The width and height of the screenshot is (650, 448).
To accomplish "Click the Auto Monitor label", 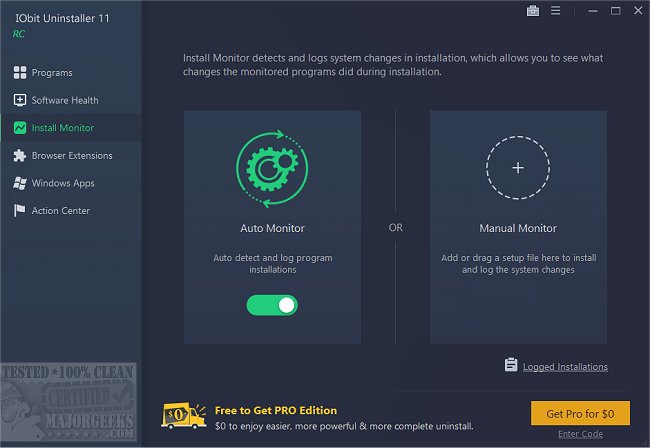I will click(x=272, y=228).
